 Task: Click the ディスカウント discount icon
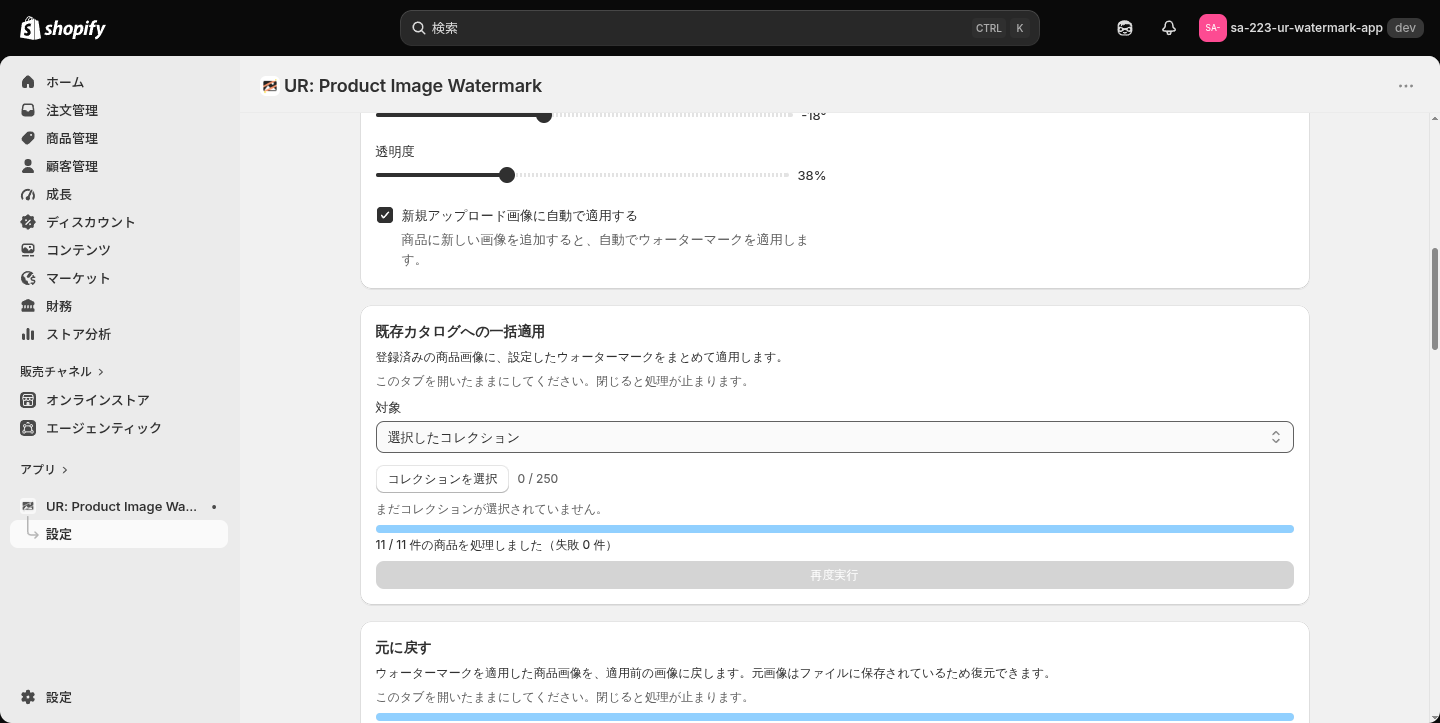coord(28,222)
